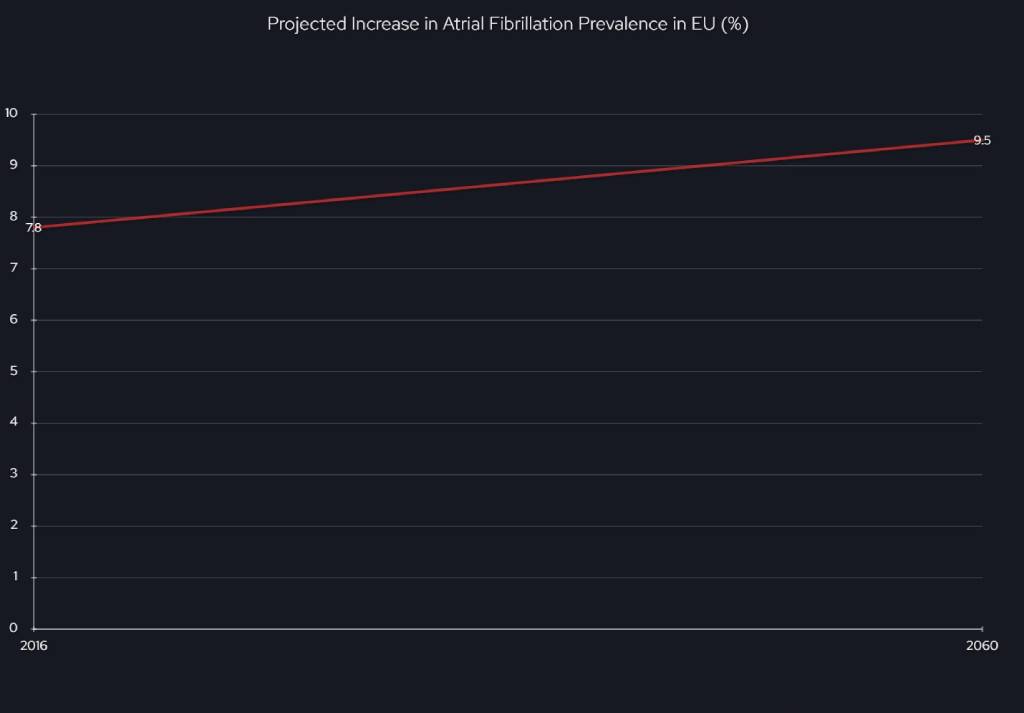Click the y-axis label 9
Screen dimensions: 1024x713
14,165
